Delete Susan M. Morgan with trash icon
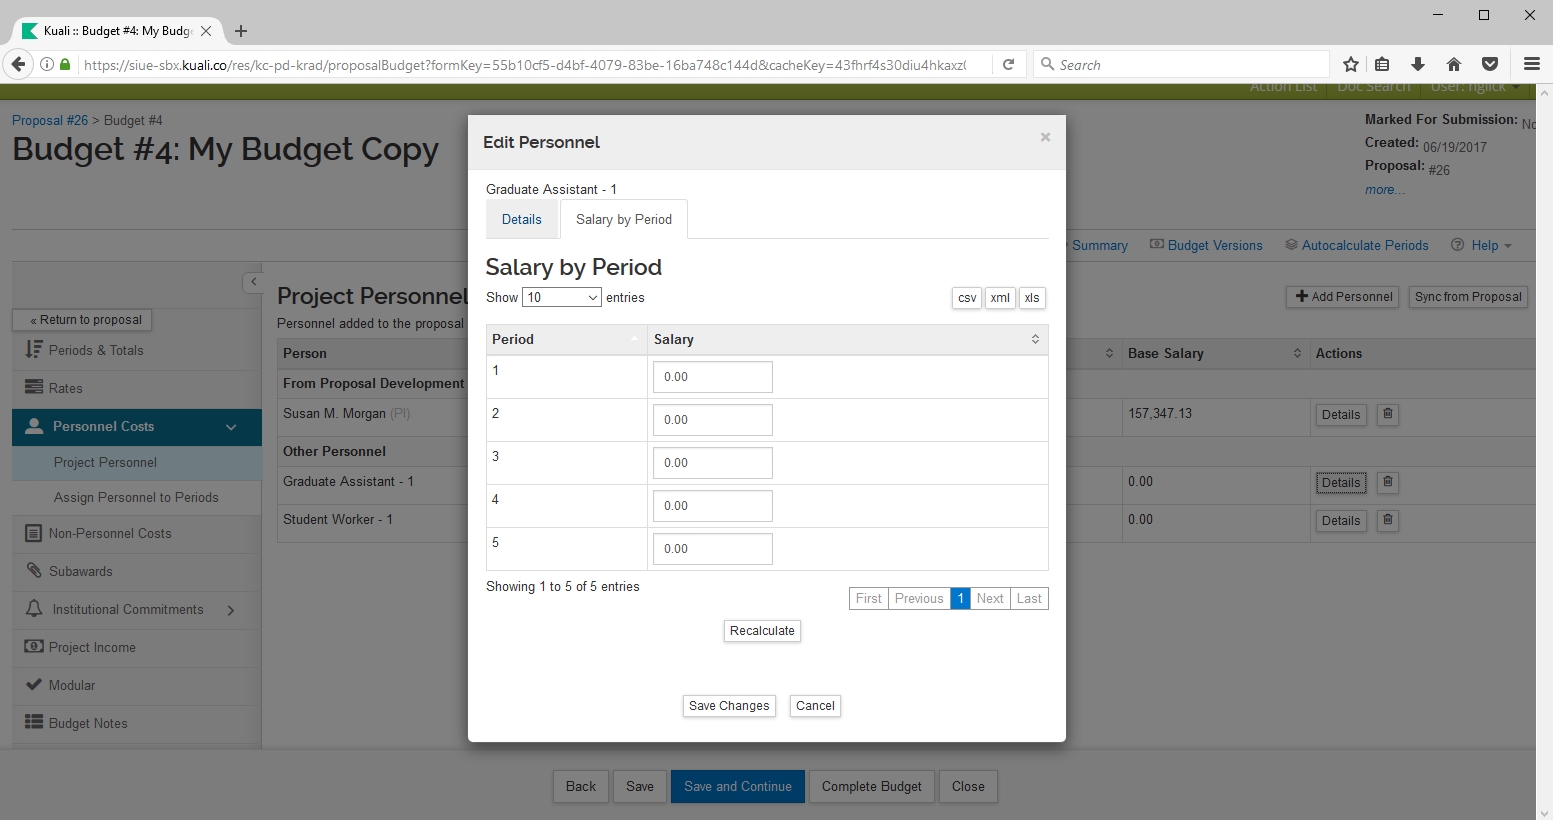The width and height of the screenshot is (1553, 820). coord(1387,414)
